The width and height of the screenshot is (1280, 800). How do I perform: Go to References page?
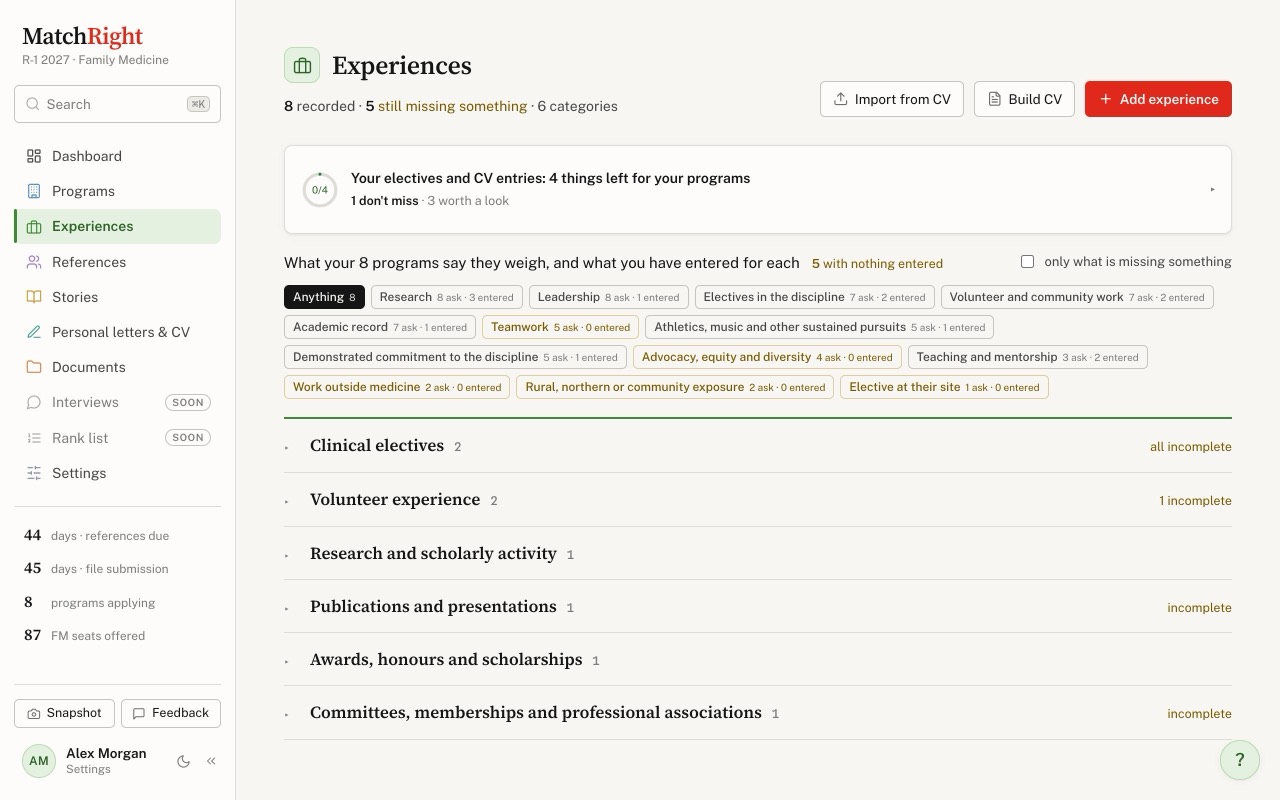point(117,262)
